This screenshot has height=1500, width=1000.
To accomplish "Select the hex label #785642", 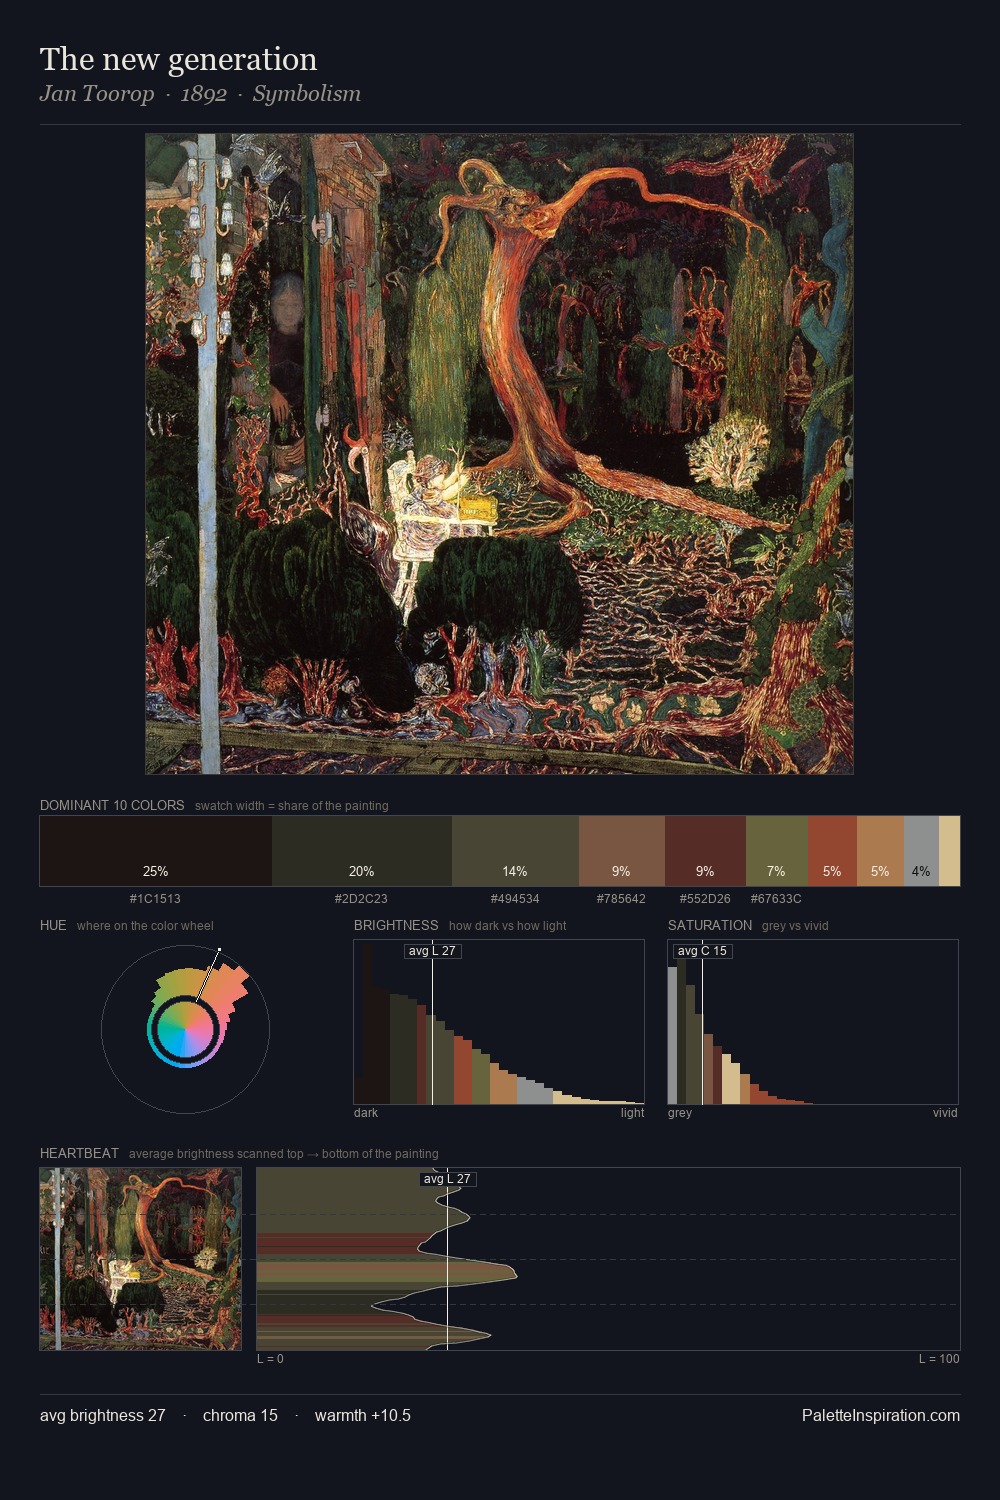I will tap(621, 899).
